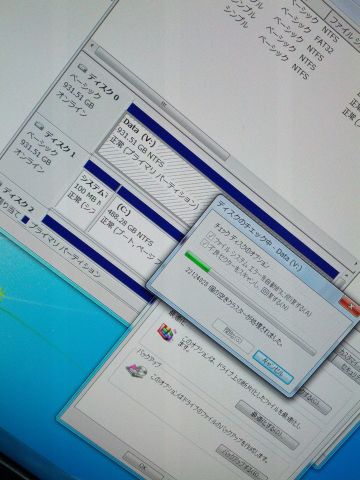This screenshot has width=360, height=480.
Task: Select the (C:) 488.28 GB NTFS partition
Action: click(x=133, y=231)
